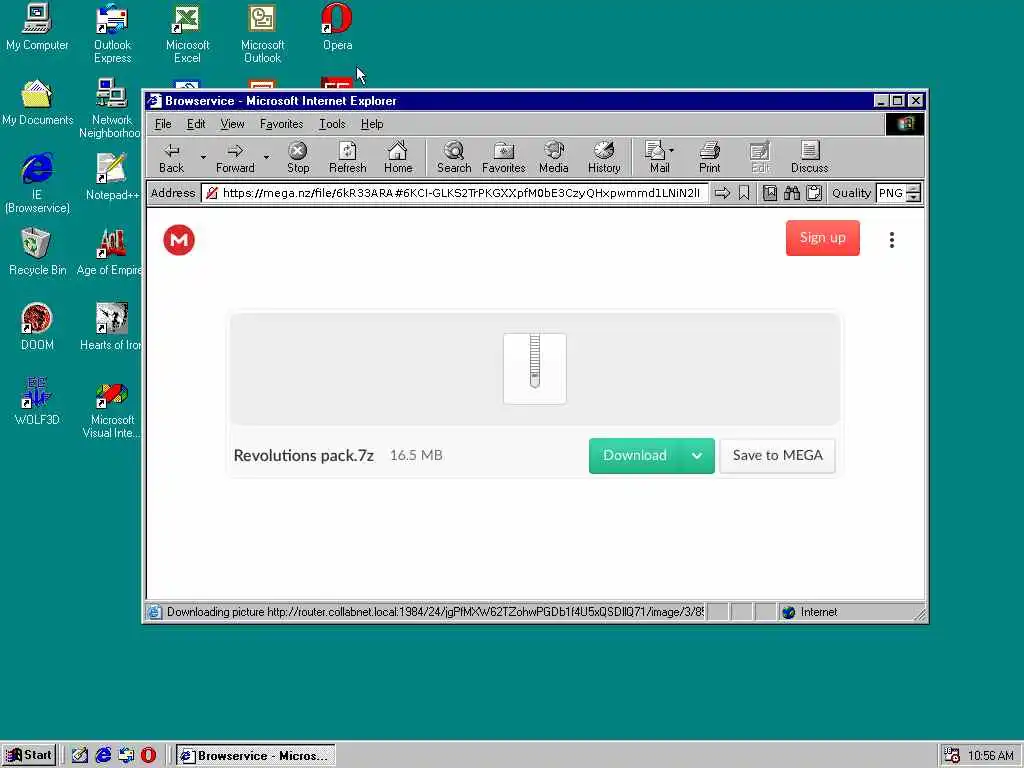Launch Opera from quick launch bar
This screenshot has width=1024, height=768.
pos(149,756)
